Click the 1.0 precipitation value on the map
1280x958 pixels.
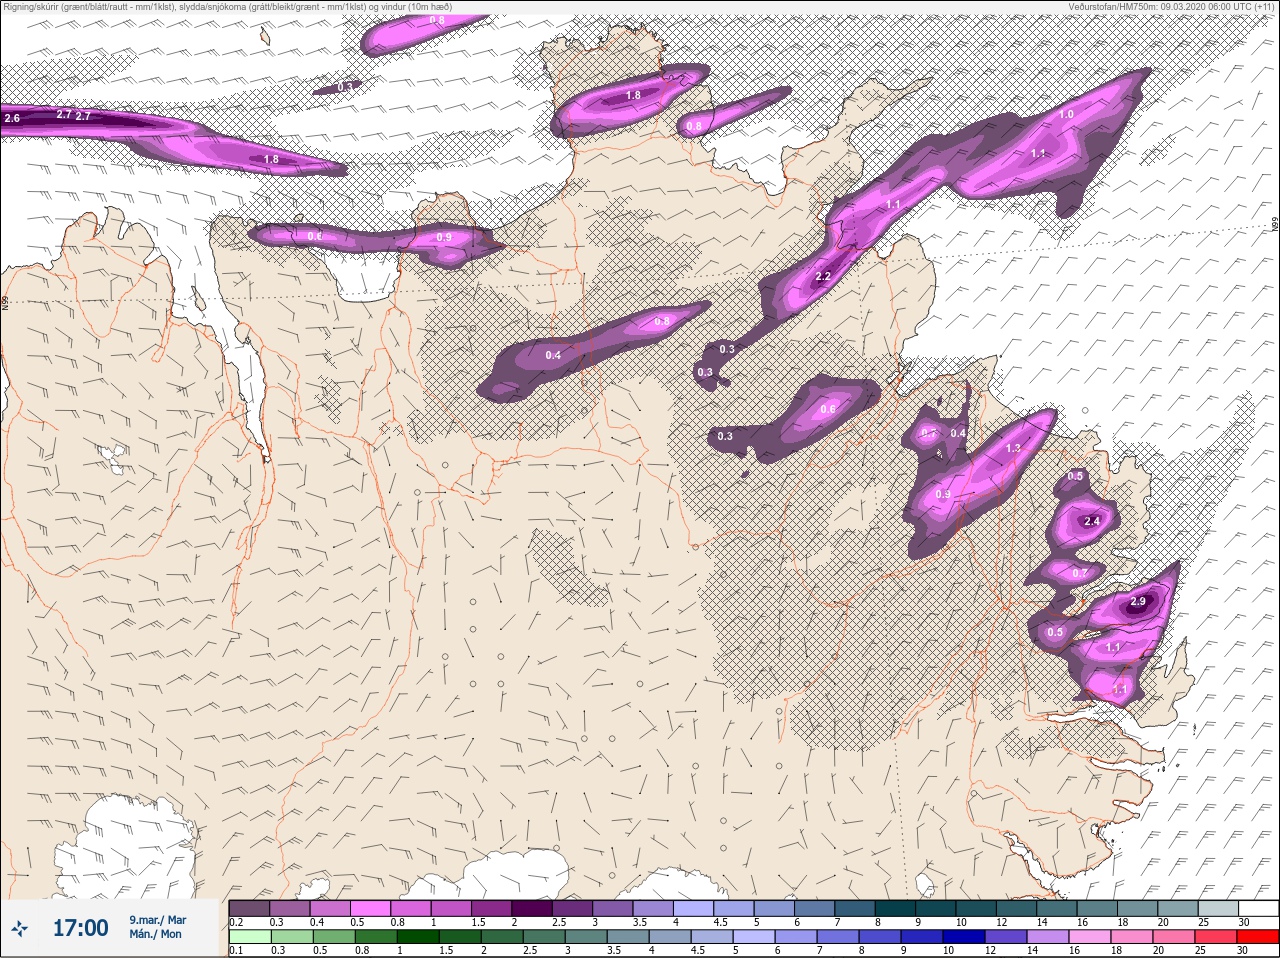click(1066, 115)
